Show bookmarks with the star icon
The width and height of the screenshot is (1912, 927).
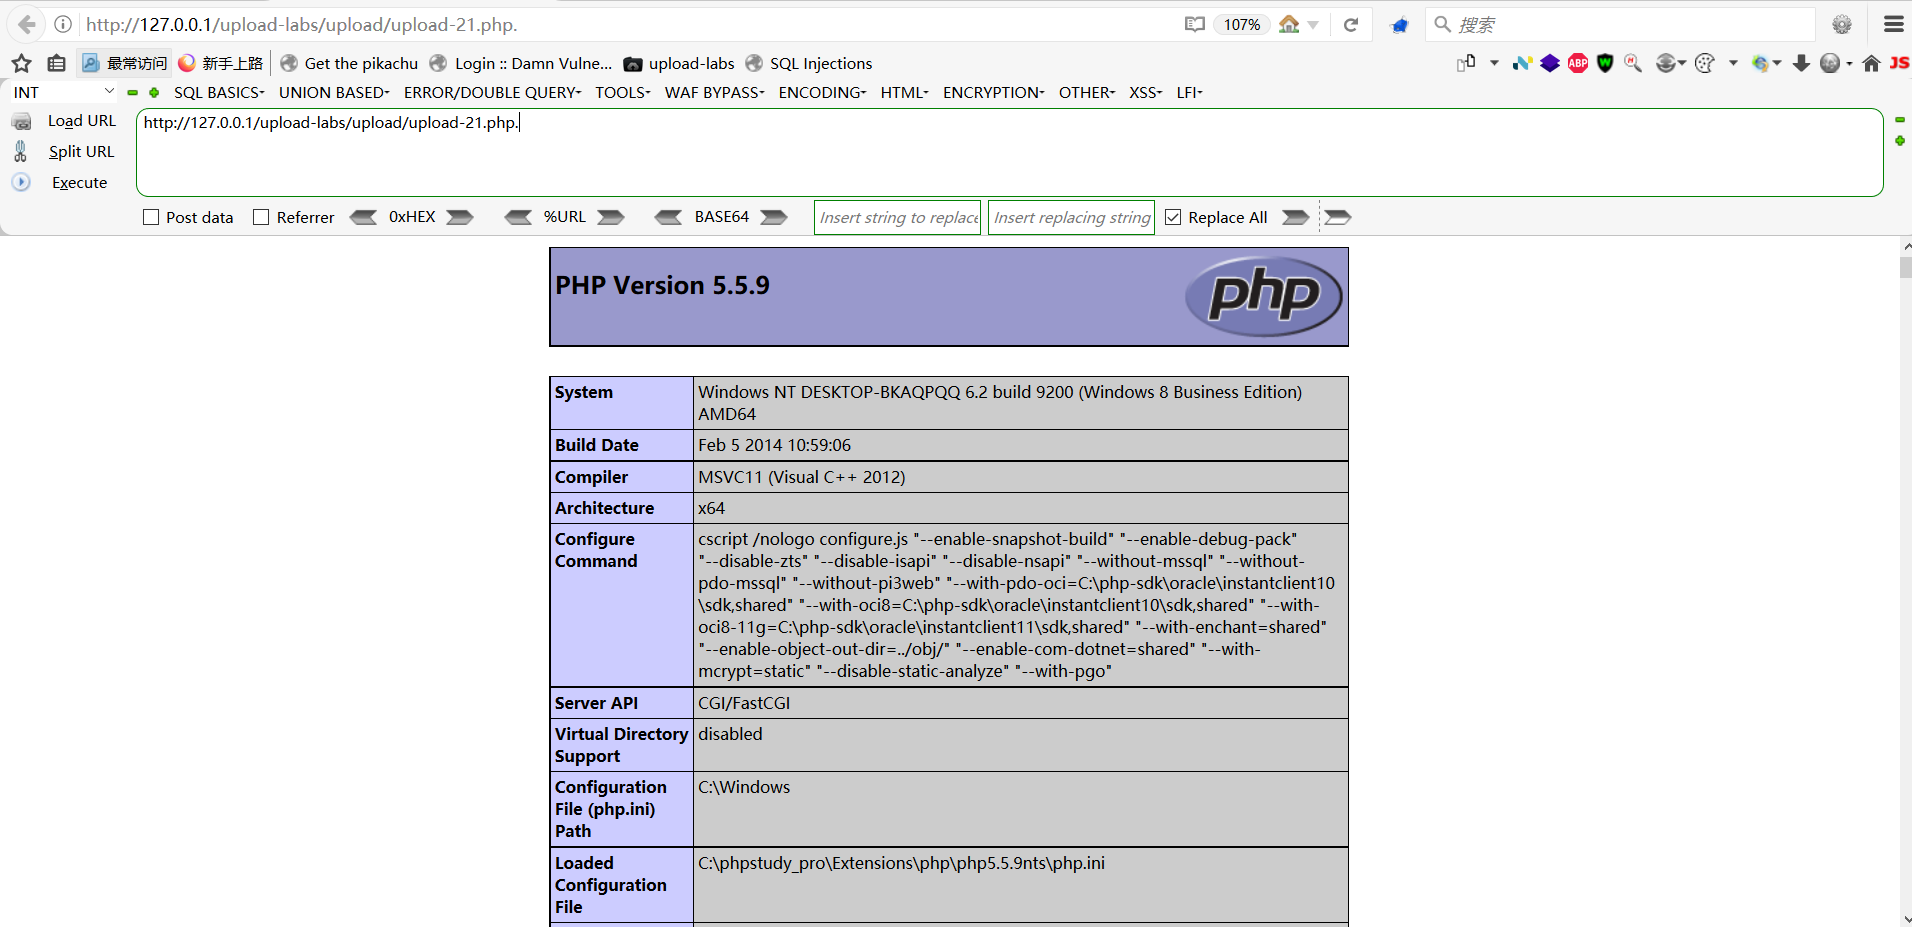pos(22,63)
